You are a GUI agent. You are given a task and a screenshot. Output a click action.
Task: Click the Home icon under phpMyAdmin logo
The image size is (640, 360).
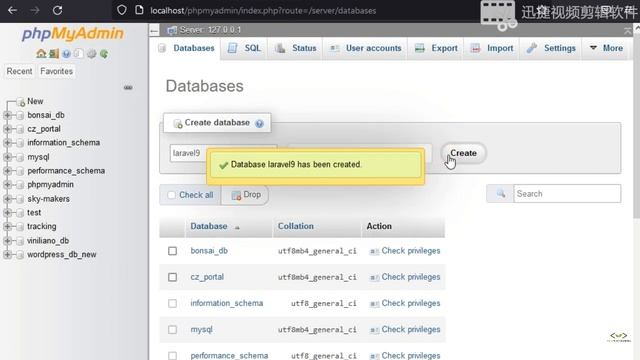41,54
